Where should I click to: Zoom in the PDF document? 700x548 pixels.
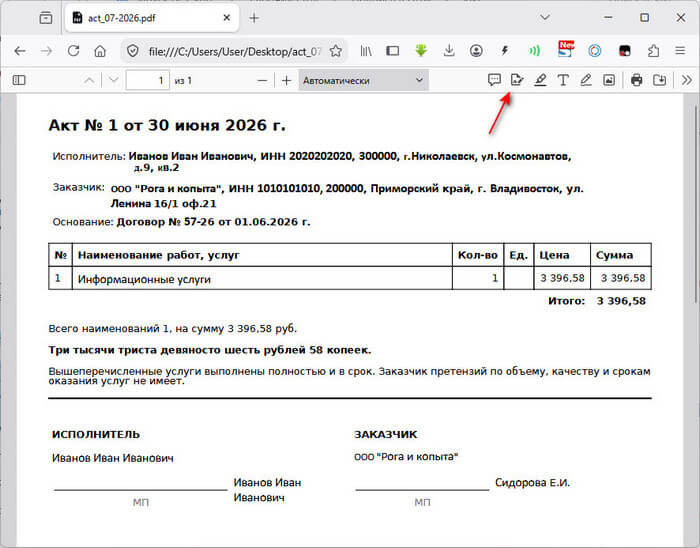287,81
